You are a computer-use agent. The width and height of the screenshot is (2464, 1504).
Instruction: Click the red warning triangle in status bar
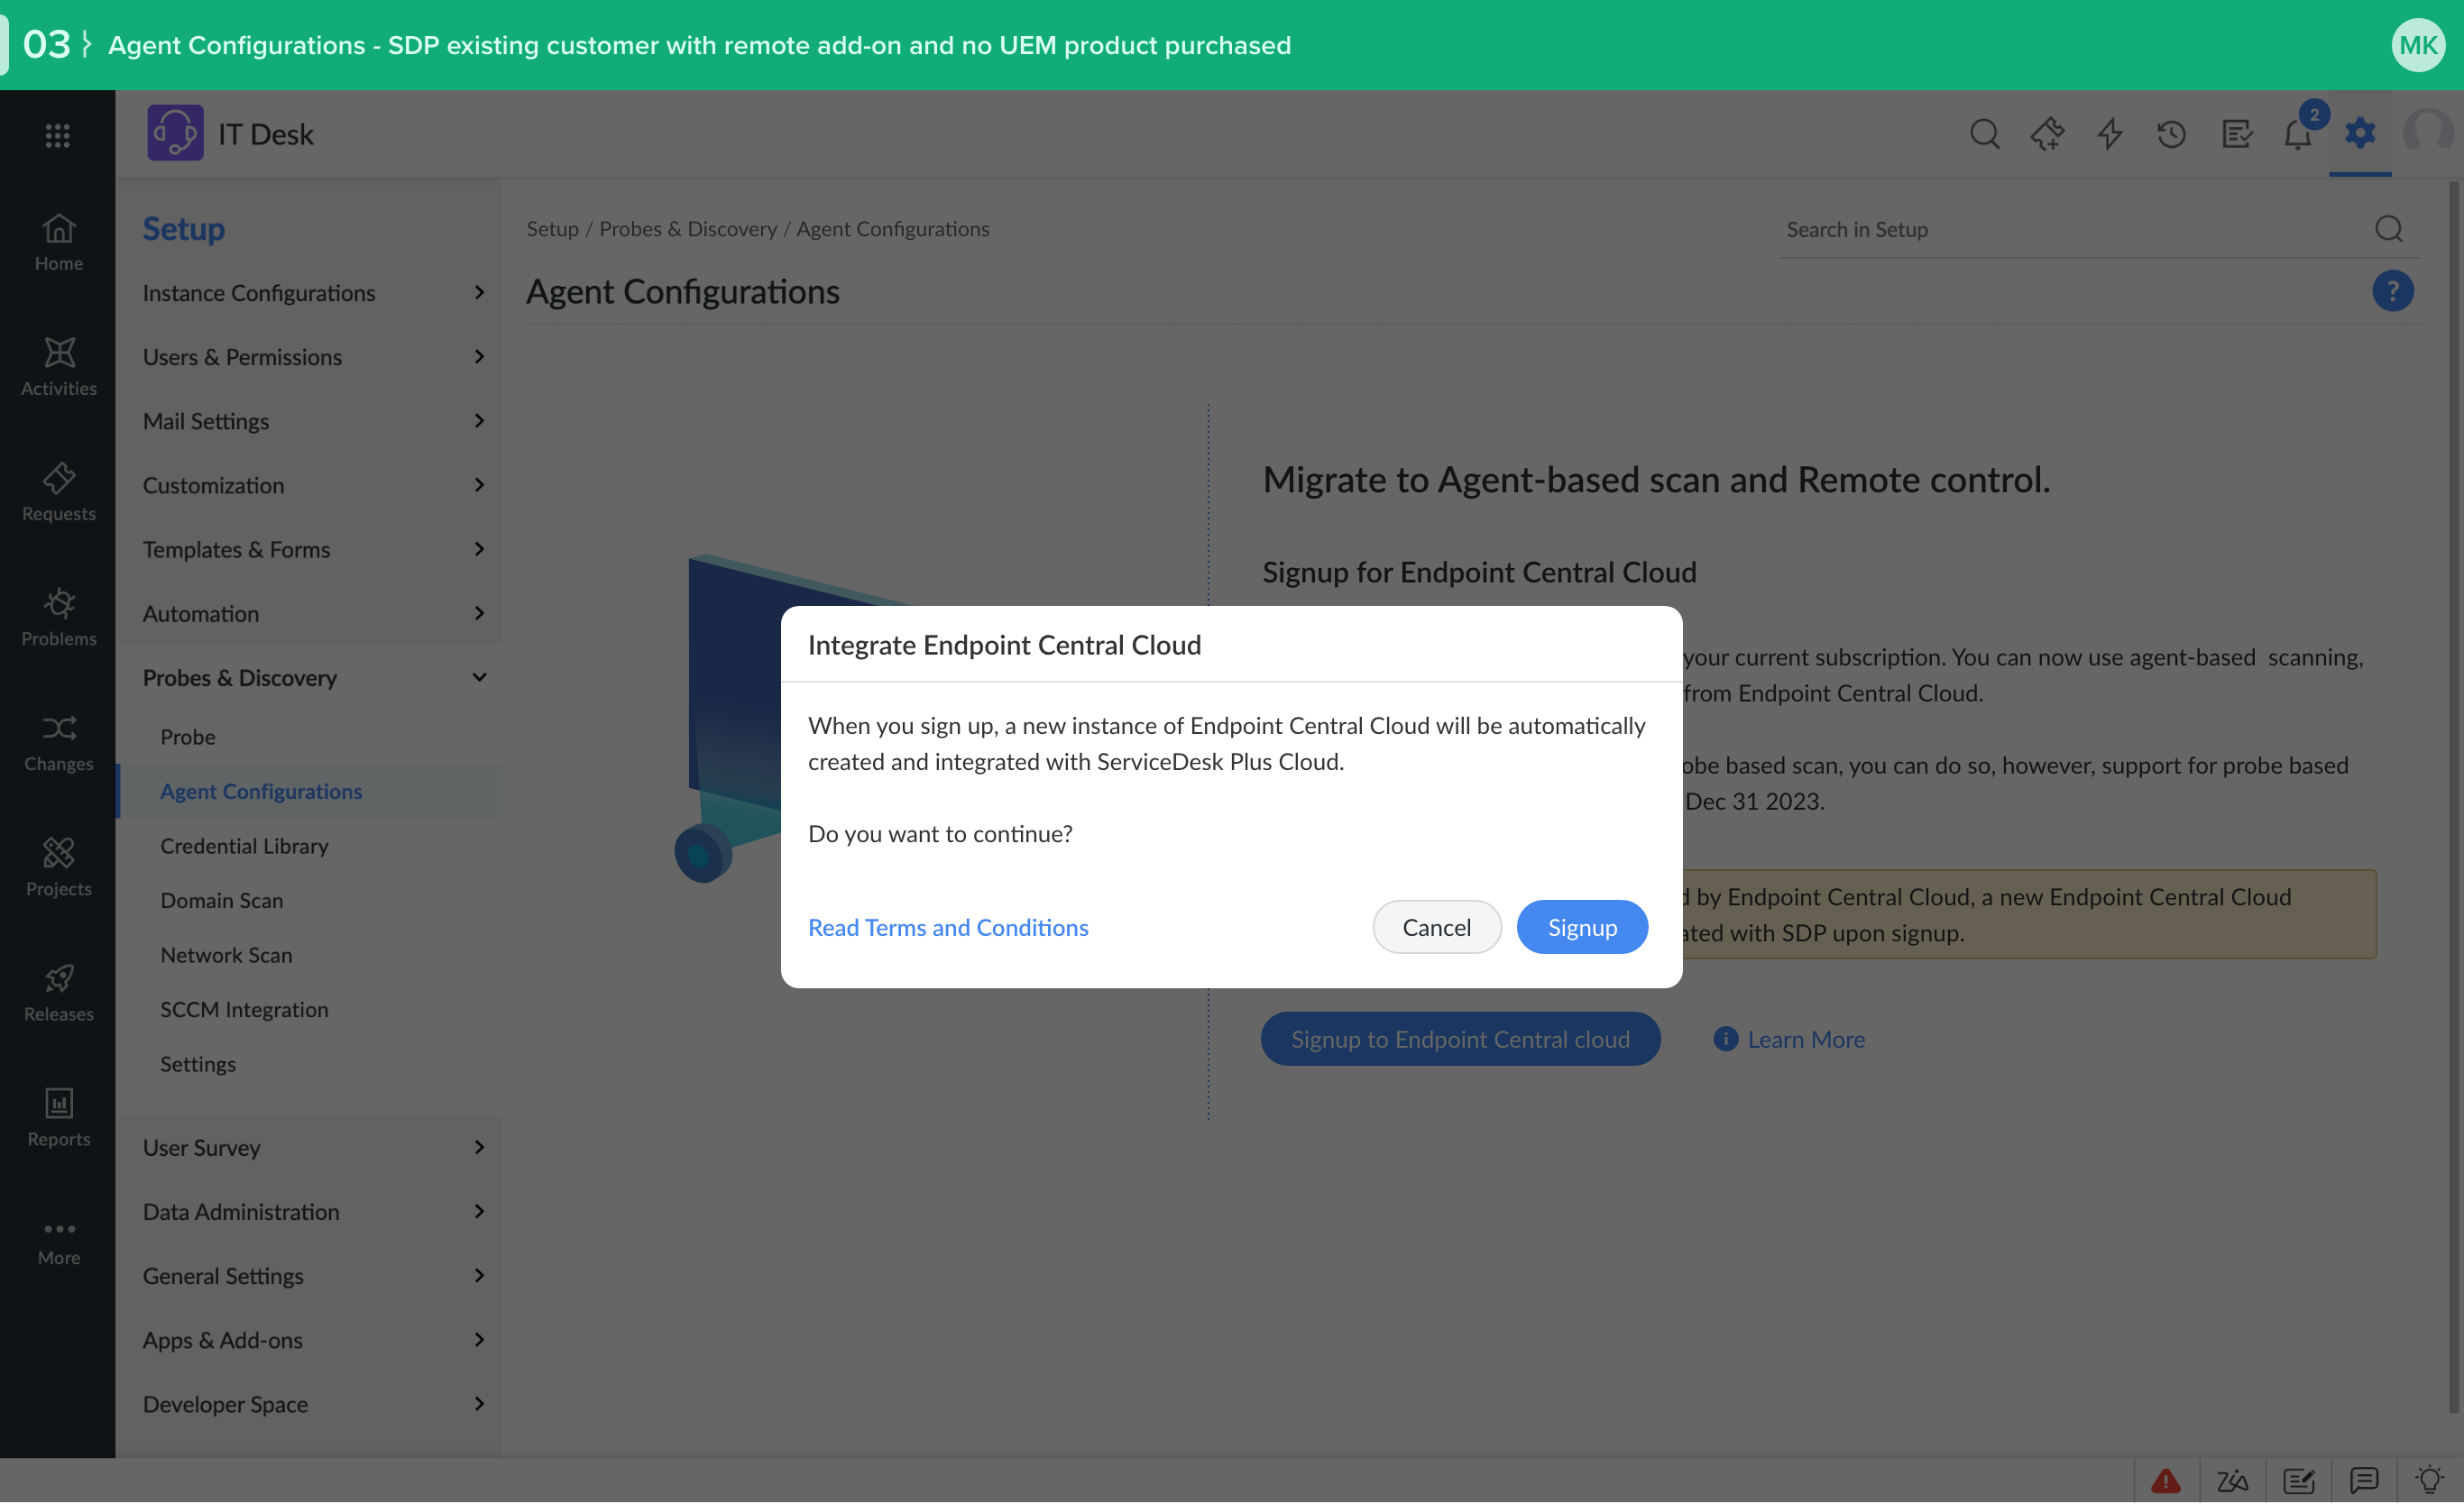point(2165,1481)
